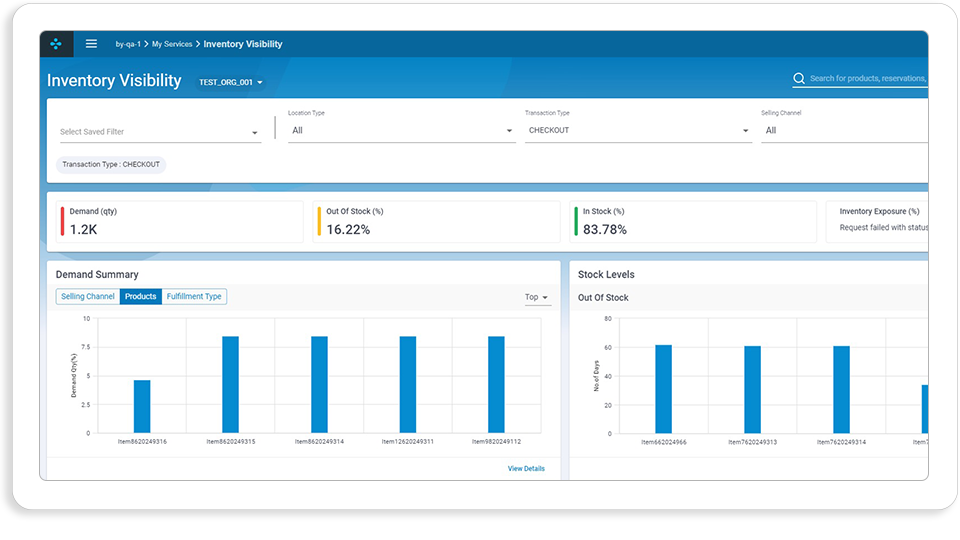The width and height of the screenshot is (960, 540).
Task: Click the Transaction Type : CHECKOUT filter chip
Action: coord(111,164)
